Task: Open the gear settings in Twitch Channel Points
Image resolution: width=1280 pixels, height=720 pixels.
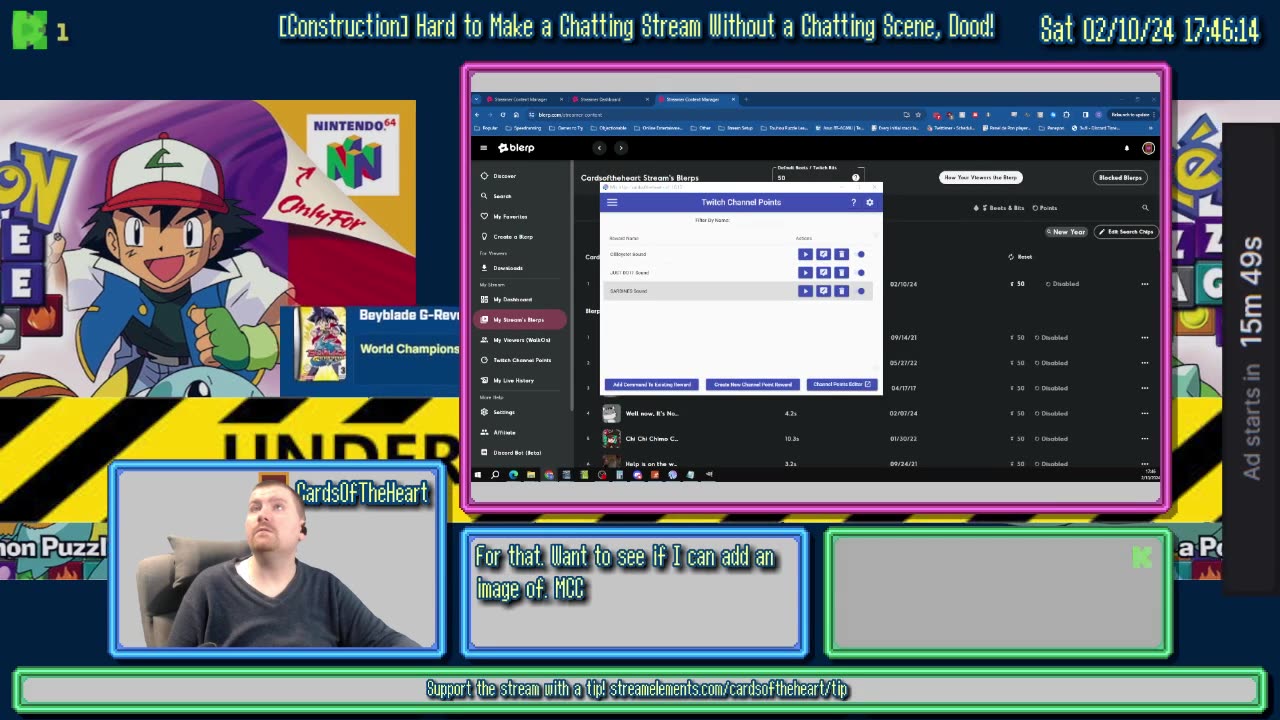Action: 869,202
